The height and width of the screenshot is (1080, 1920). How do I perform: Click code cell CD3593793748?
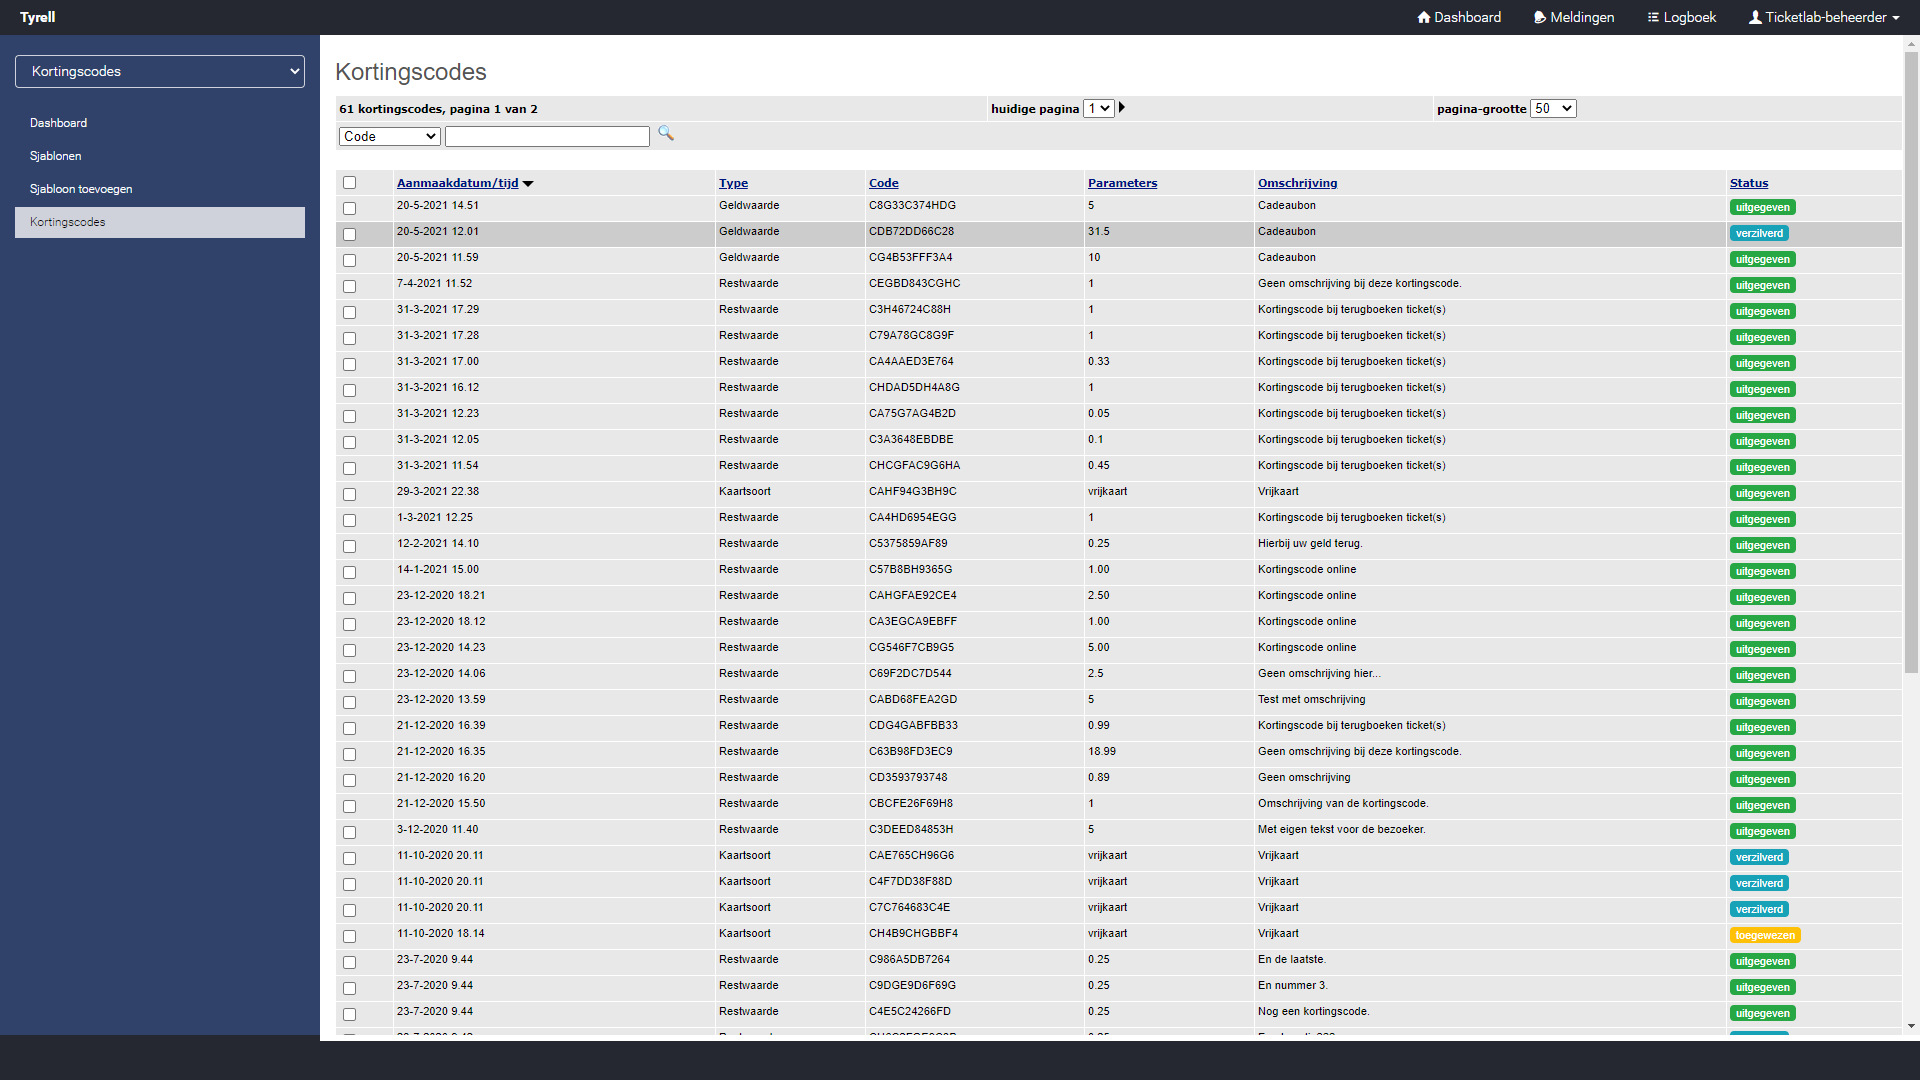click(908, 778)
